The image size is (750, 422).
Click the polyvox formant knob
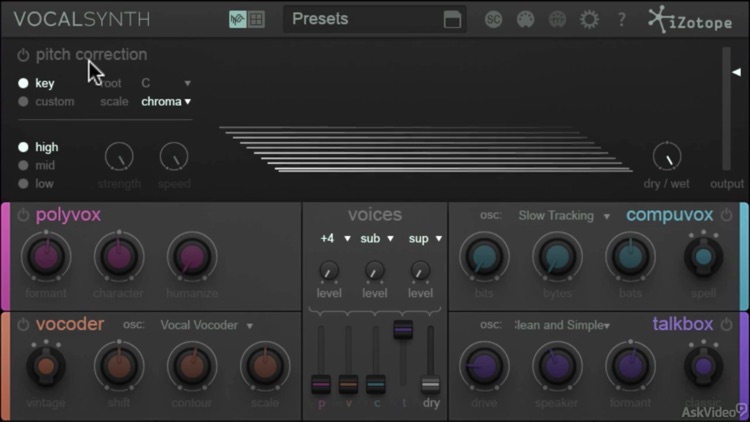tap(46, 256)
